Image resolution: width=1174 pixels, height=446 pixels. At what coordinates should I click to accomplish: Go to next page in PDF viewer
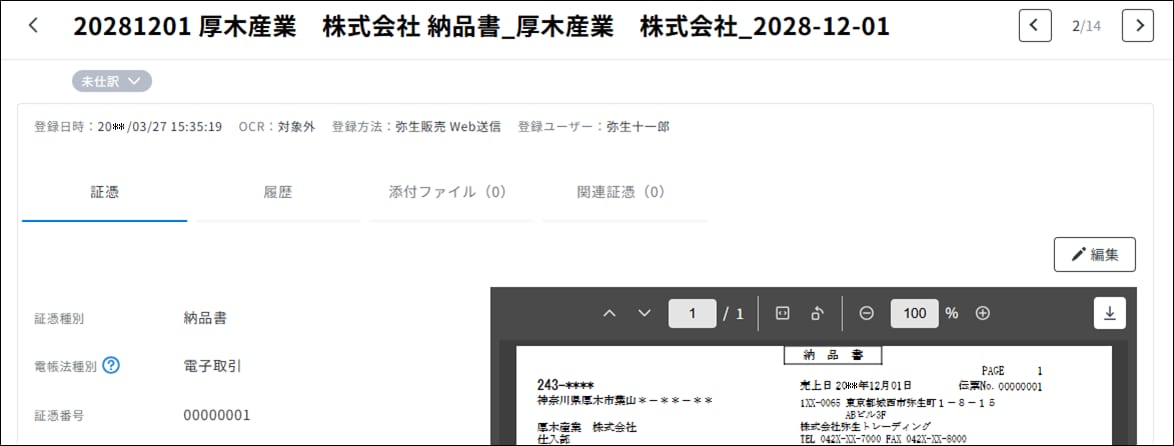[x=644, y=313]
